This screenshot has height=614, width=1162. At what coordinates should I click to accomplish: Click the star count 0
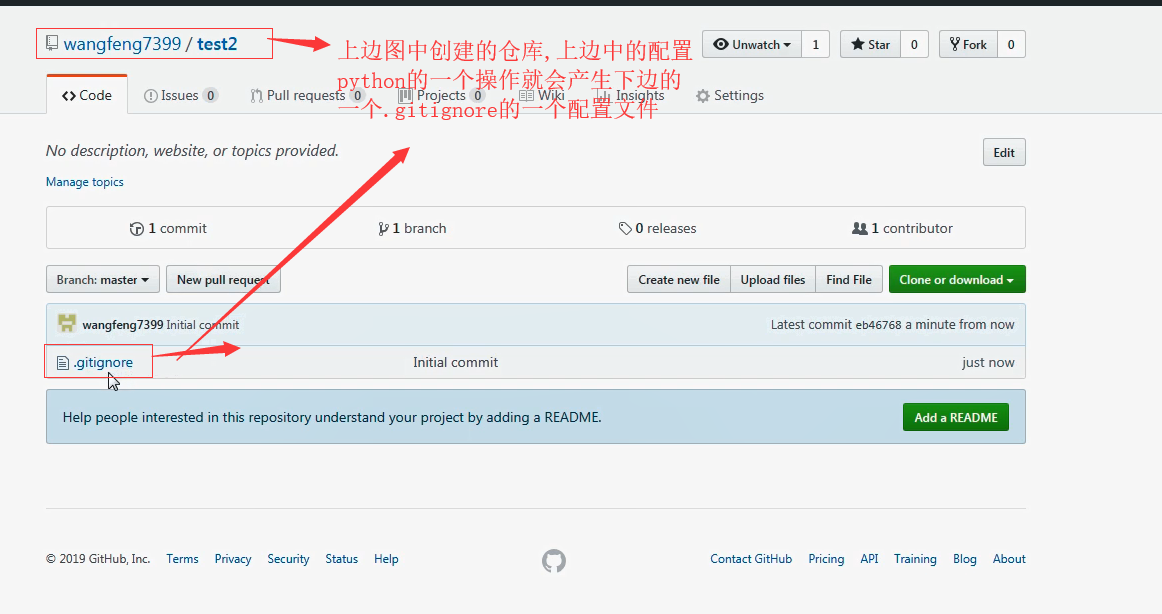914,44
